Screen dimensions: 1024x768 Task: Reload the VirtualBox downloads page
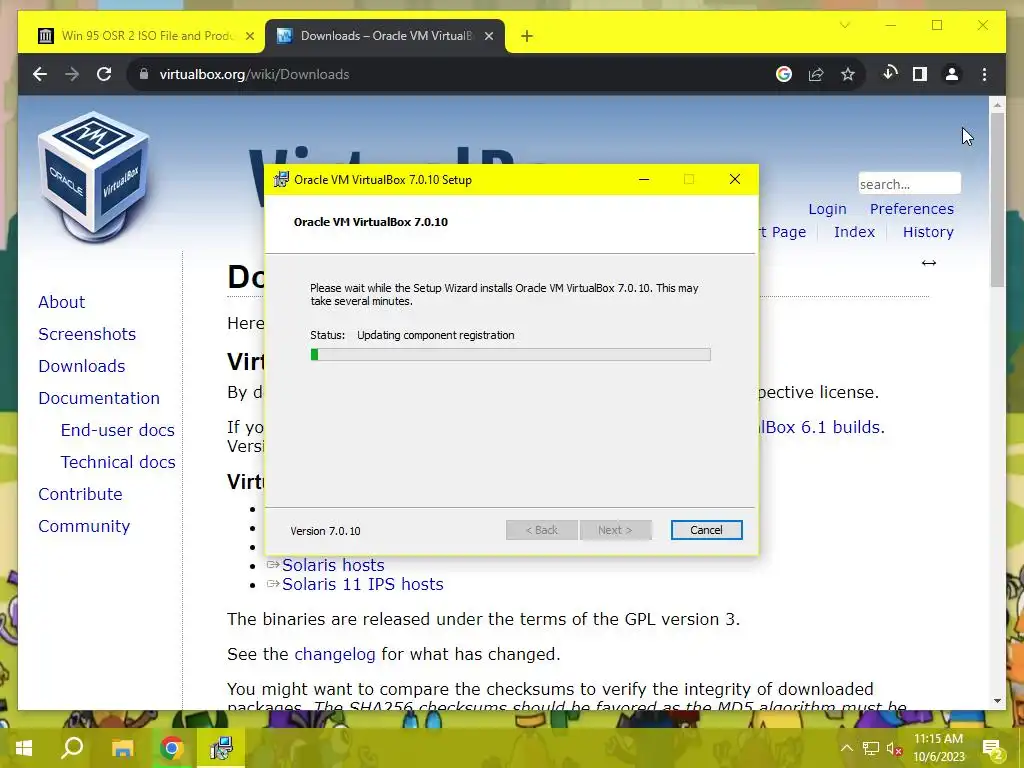104,74
